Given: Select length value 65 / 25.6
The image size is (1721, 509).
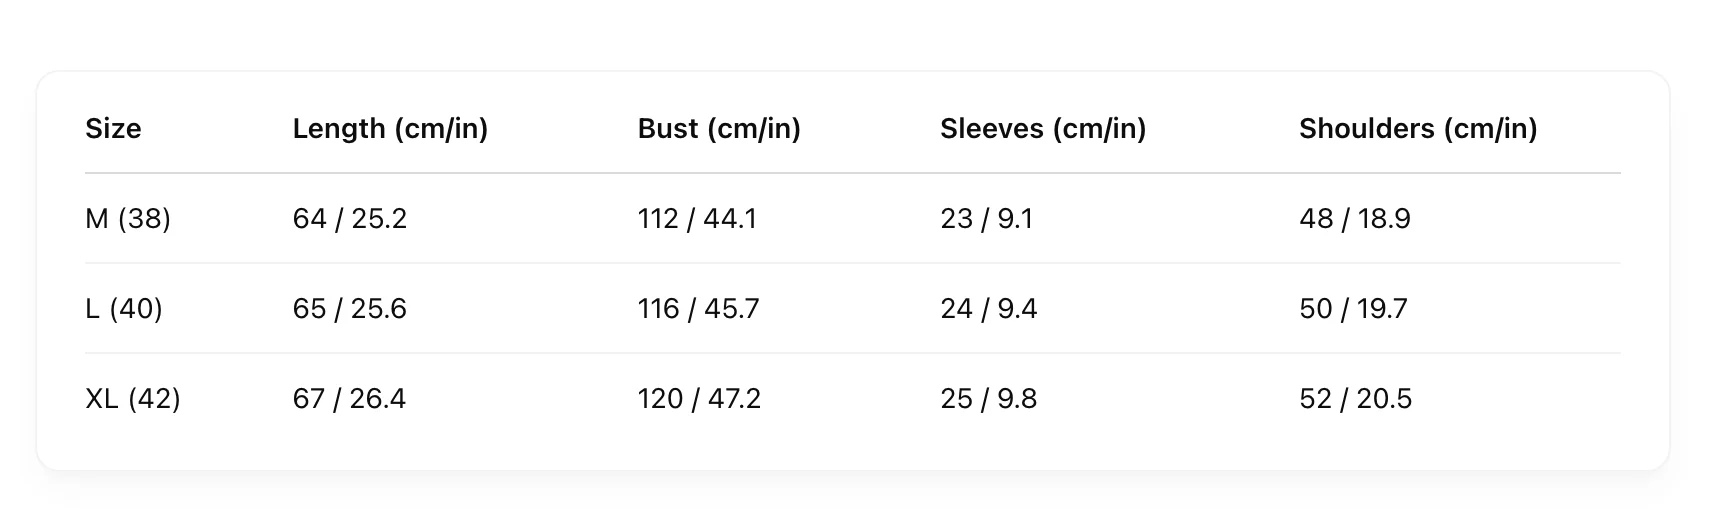Looking at the screenshot, I should pyautogui.click(x=350, y=309).
